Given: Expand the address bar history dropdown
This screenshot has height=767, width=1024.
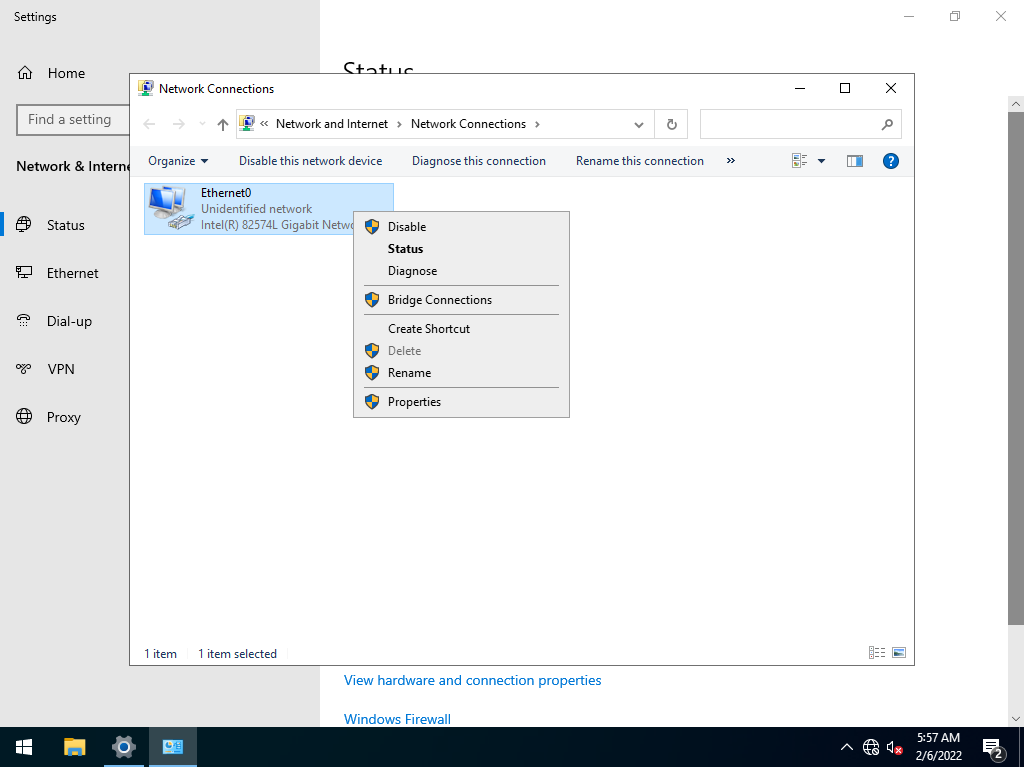Looking at the screenshot, I should 639,125.
